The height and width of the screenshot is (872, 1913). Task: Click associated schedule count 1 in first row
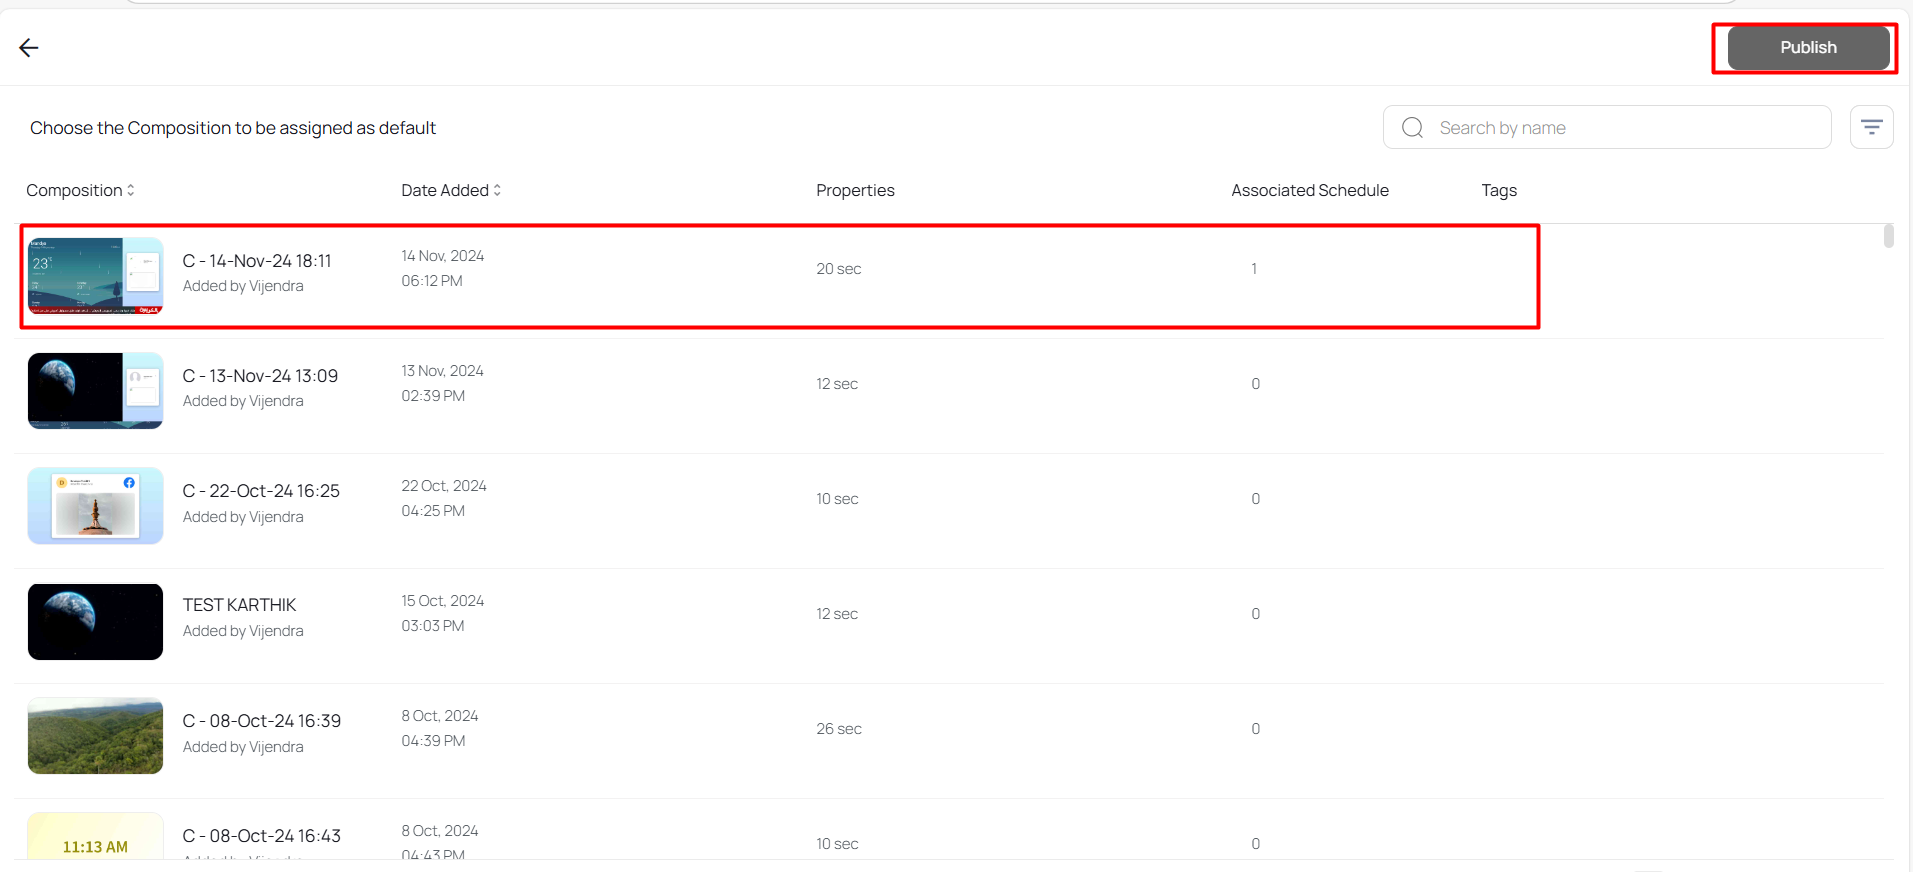(x=1254, y=269)
